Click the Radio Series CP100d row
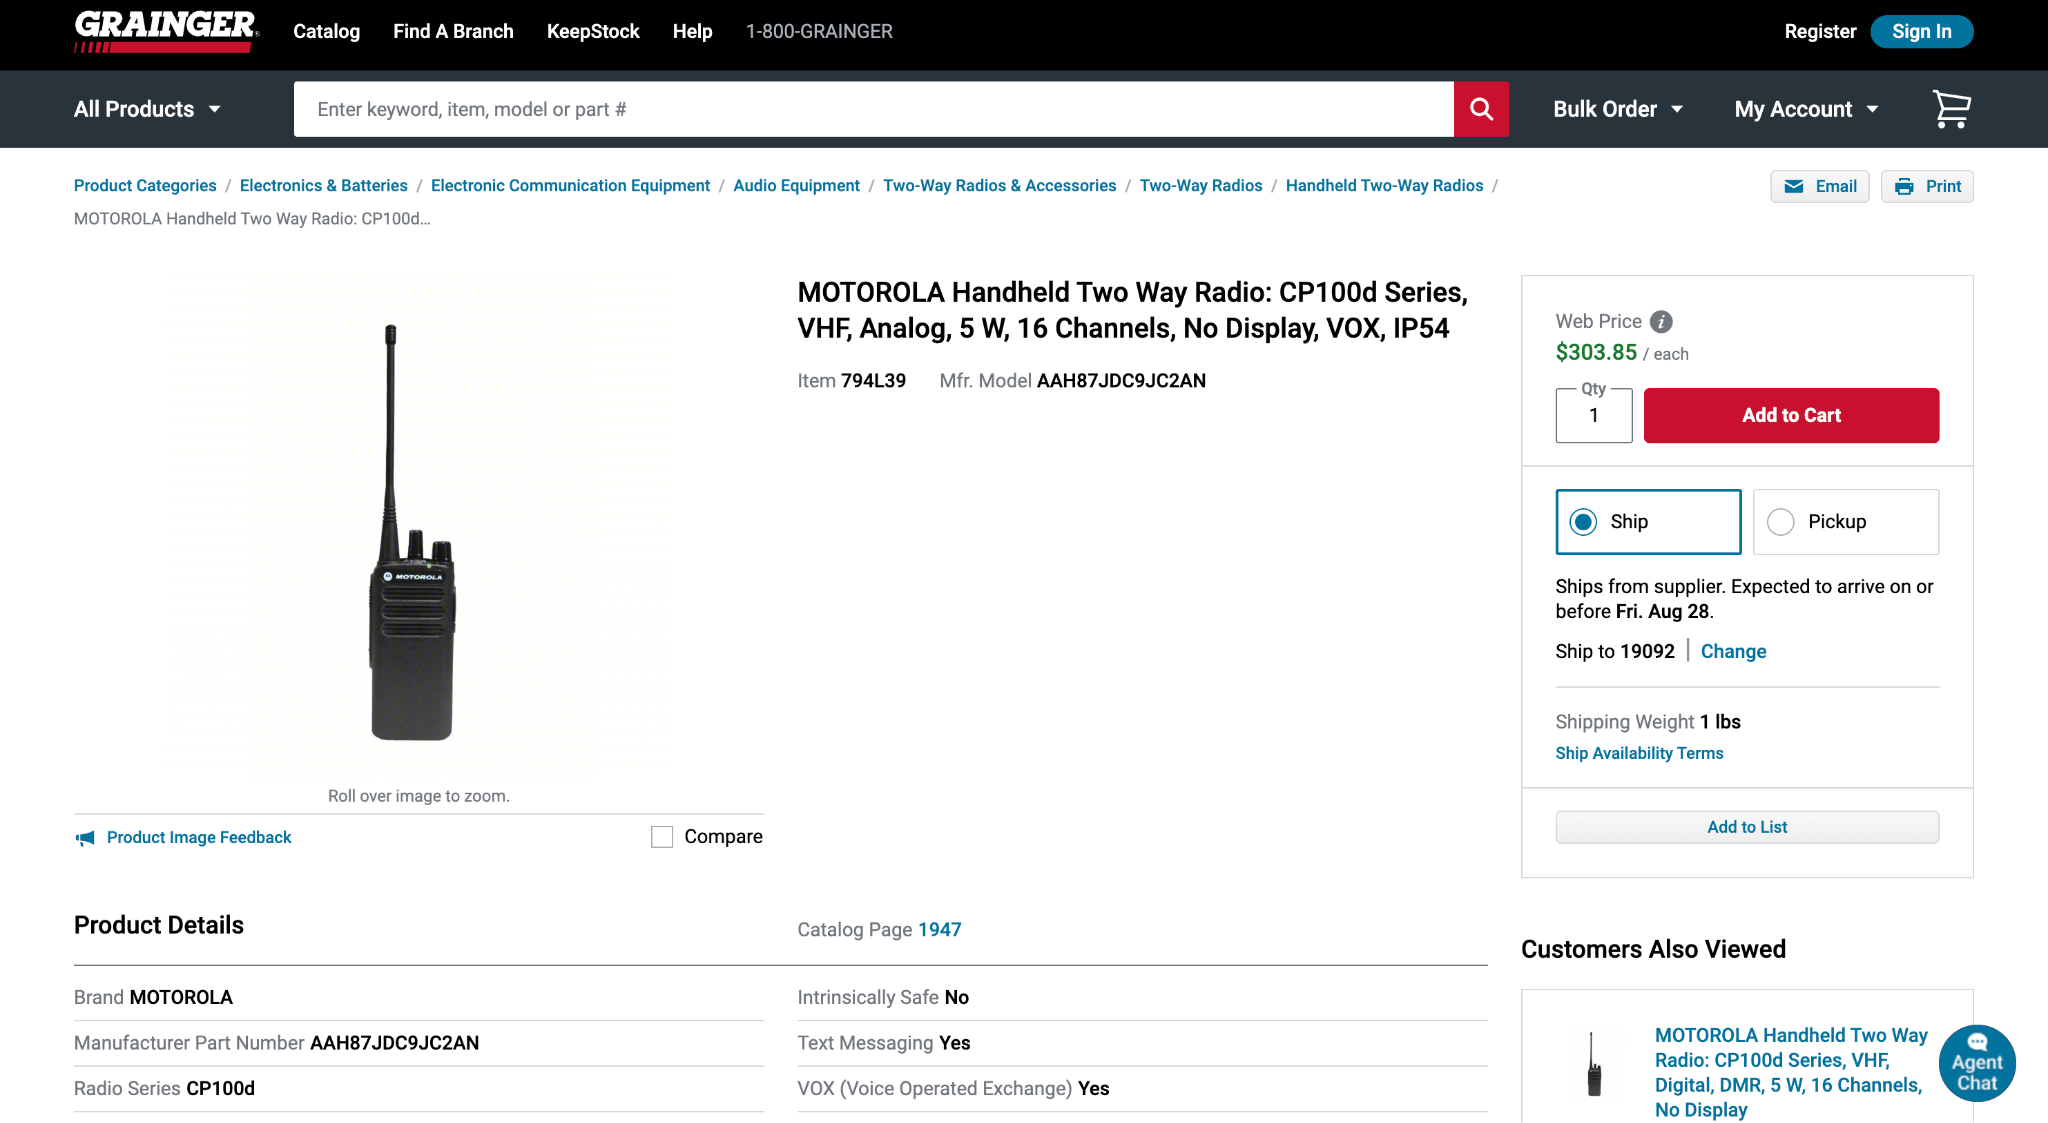 (x=419, y=1088)
